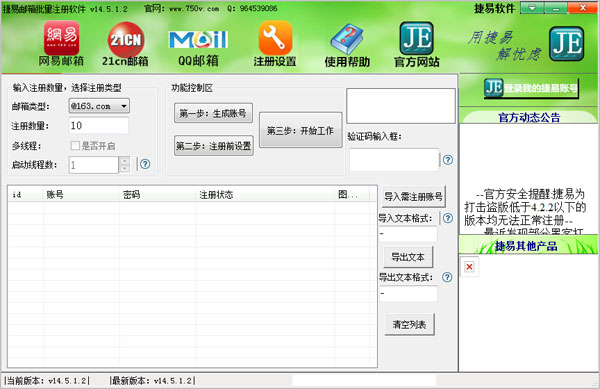Open the 官方动态公告 panel header

click(529, 117)
